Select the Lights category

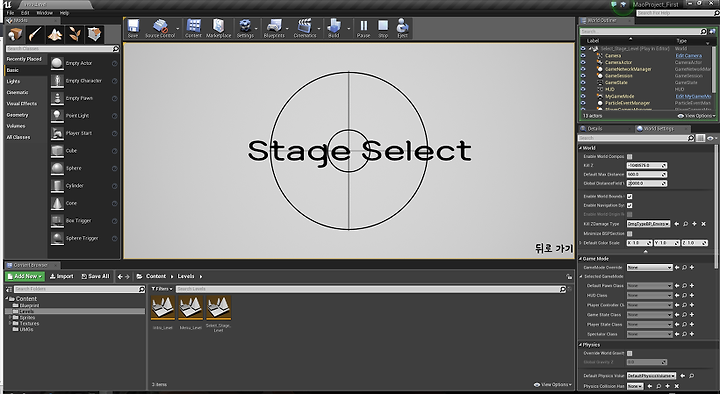coord(13,81)
